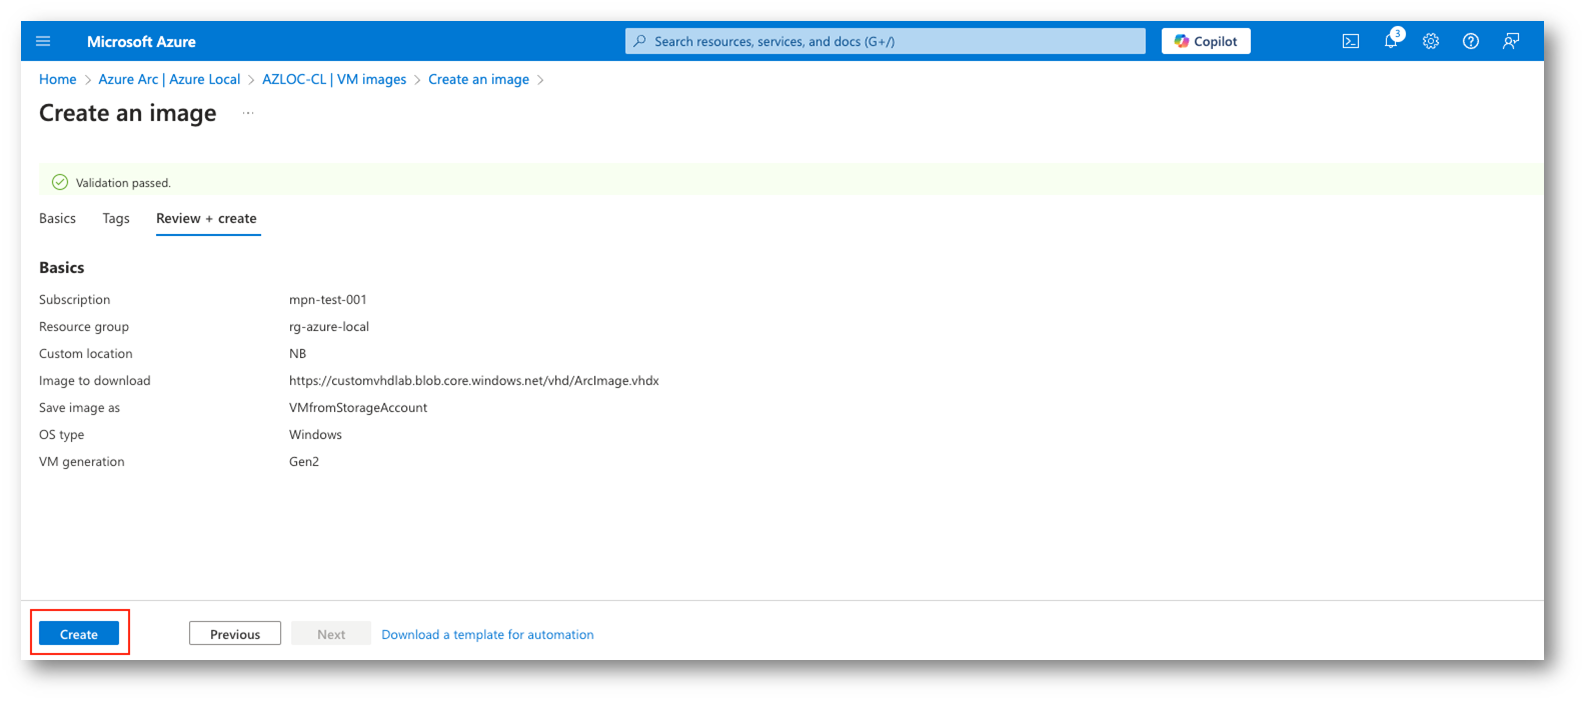Open the Help question mark icon
Image resolution: width=1586 pixels, height=702 pixels.
click(1471, 41)
